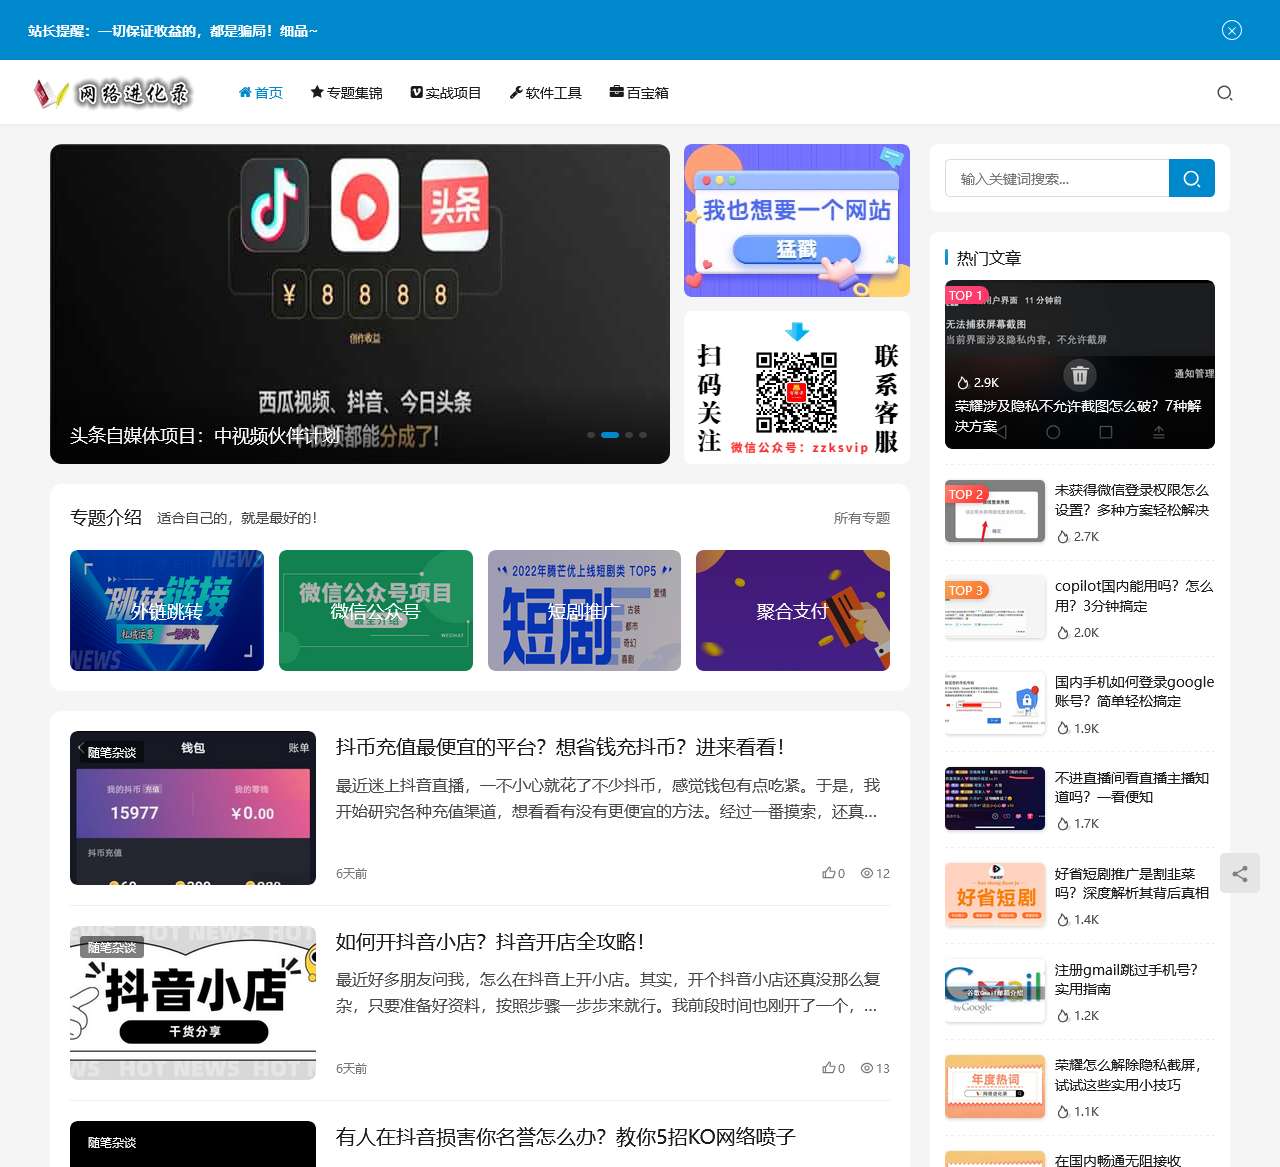This screenshot has height=1167, width=1280.
Task: Click the thumbs-up icon on 抖币充值 article
Action: point(829,873)
